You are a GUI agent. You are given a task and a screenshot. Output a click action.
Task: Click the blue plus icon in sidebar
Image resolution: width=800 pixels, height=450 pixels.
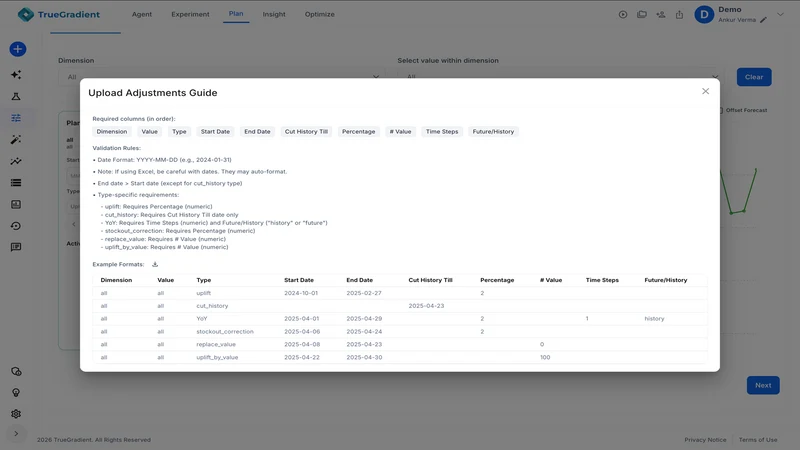pyautogui.click(x=18, y=49)
